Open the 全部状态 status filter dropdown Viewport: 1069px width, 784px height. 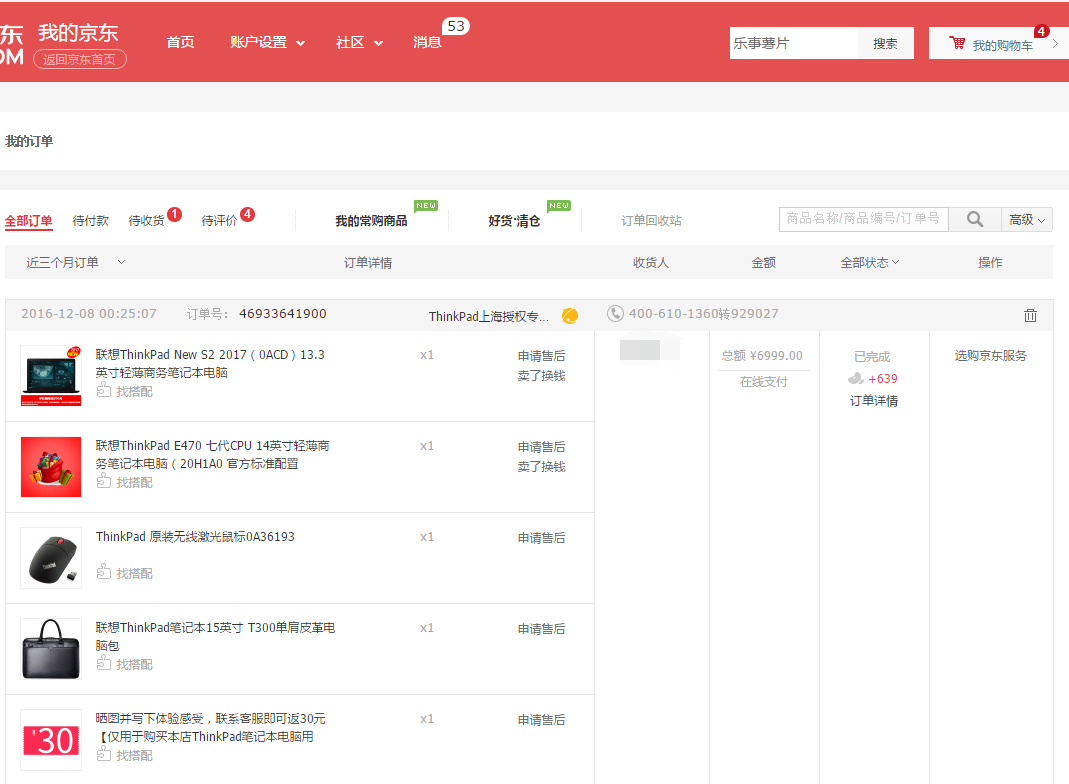pos(870,262)
